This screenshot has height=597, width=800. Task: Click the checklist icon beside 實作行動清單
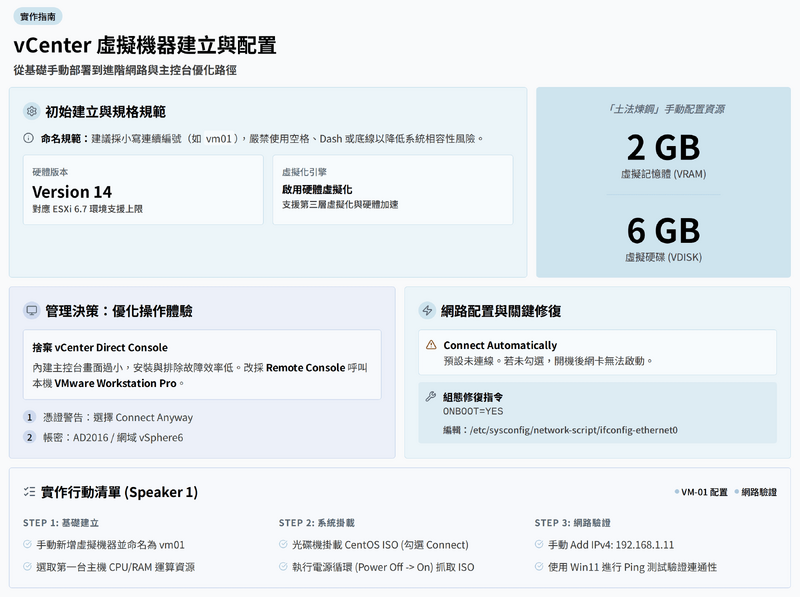[x=29, y=492]
